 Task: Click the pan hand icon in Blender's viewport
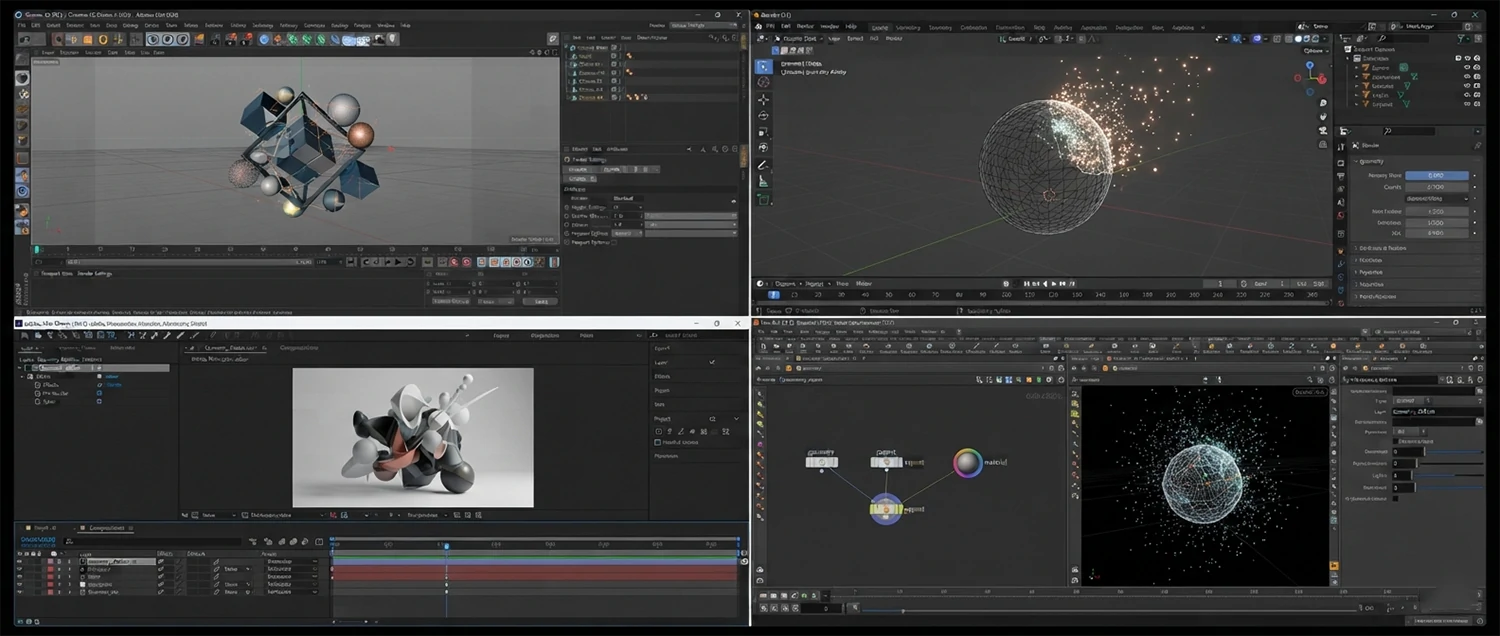1323,117
